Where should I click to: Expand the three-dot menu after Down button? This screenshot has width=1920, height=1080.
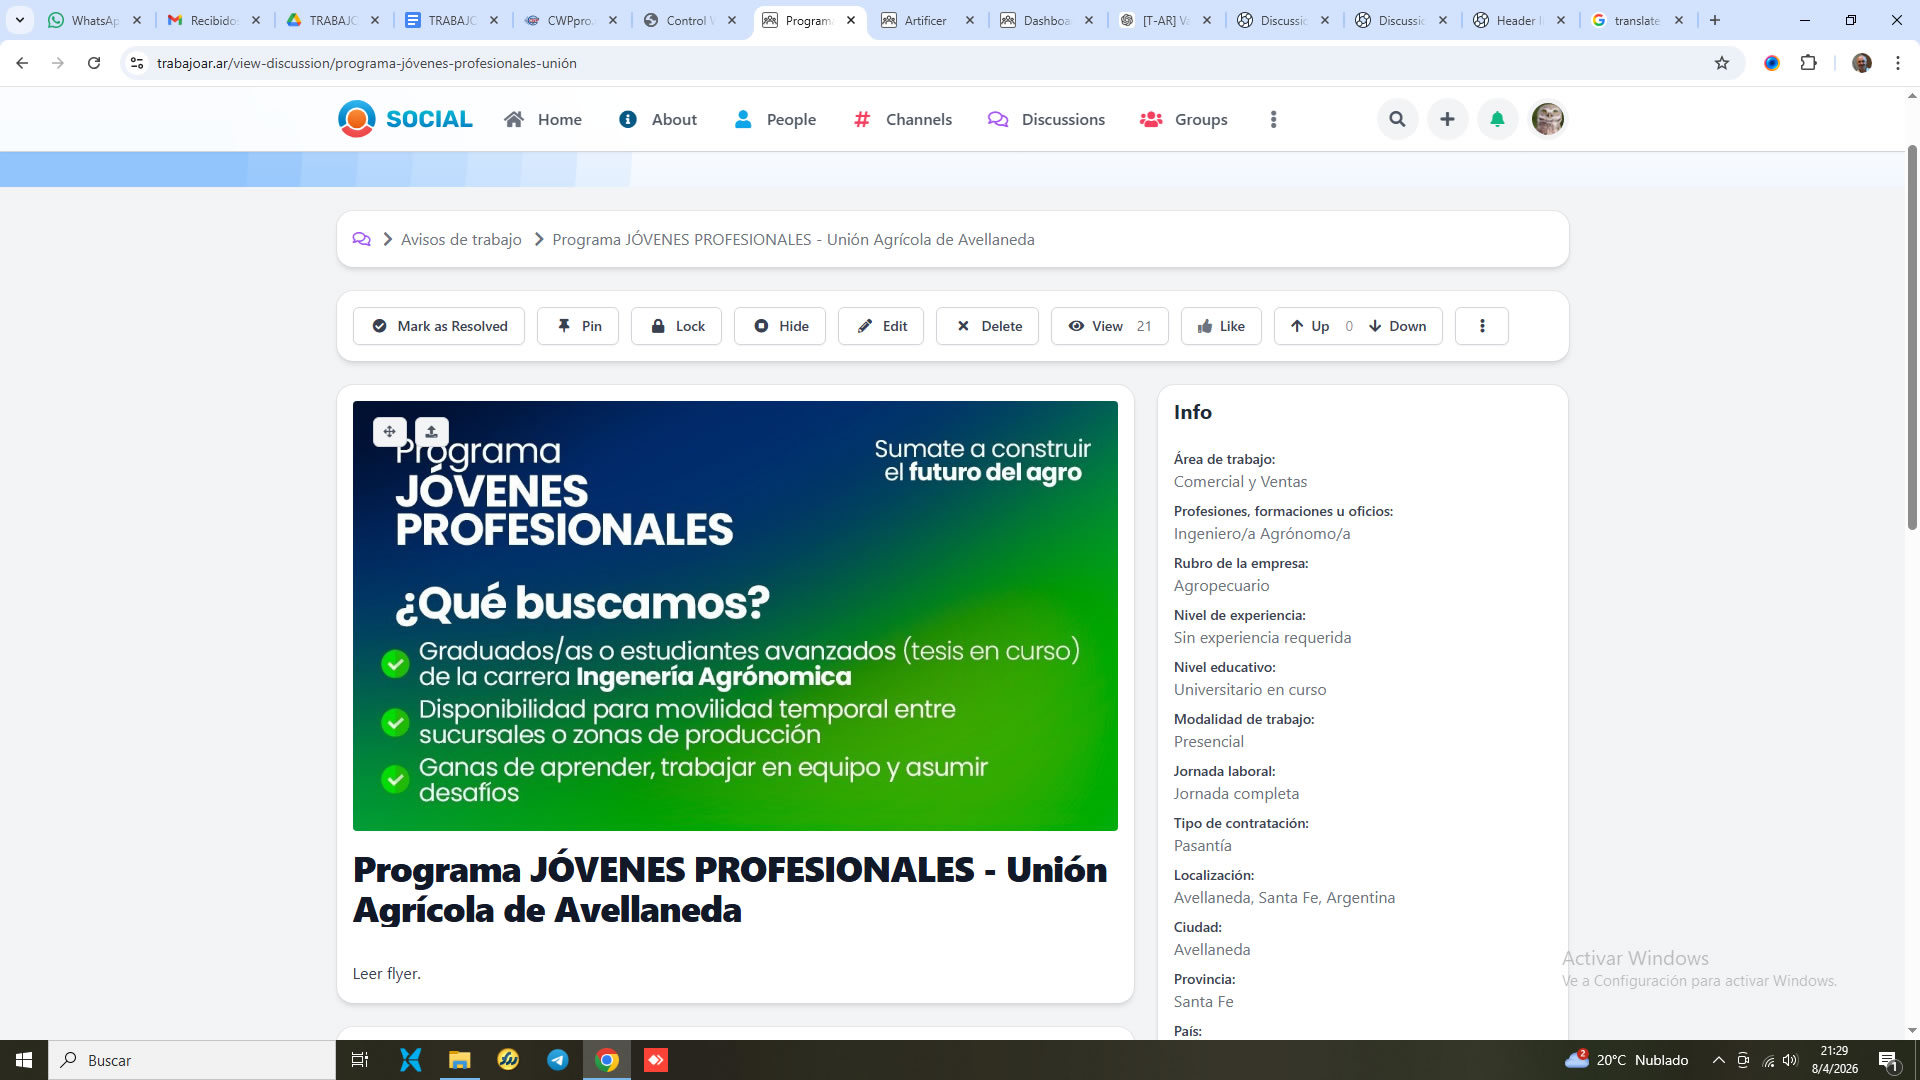(x=1481, y=326)
